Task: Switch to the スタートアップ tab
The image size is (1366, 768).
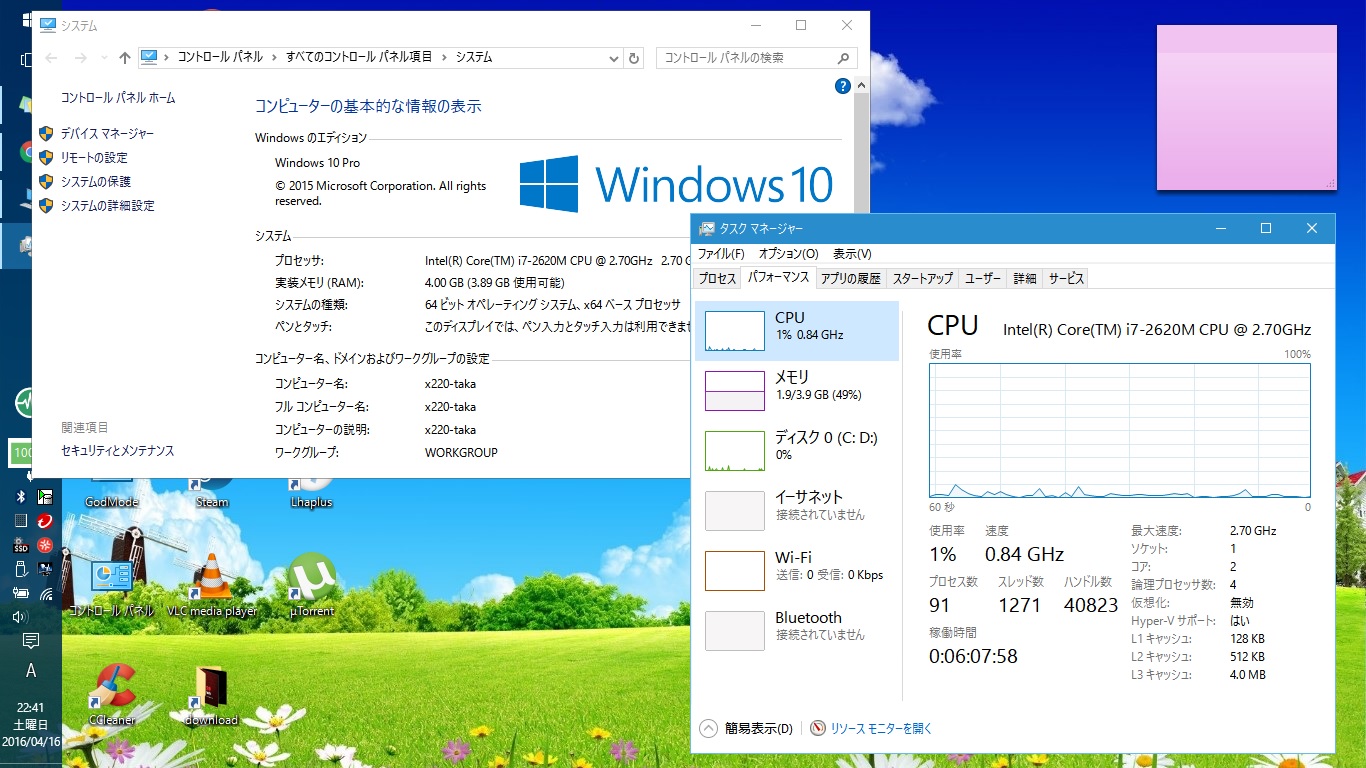Action: (923, 279)
